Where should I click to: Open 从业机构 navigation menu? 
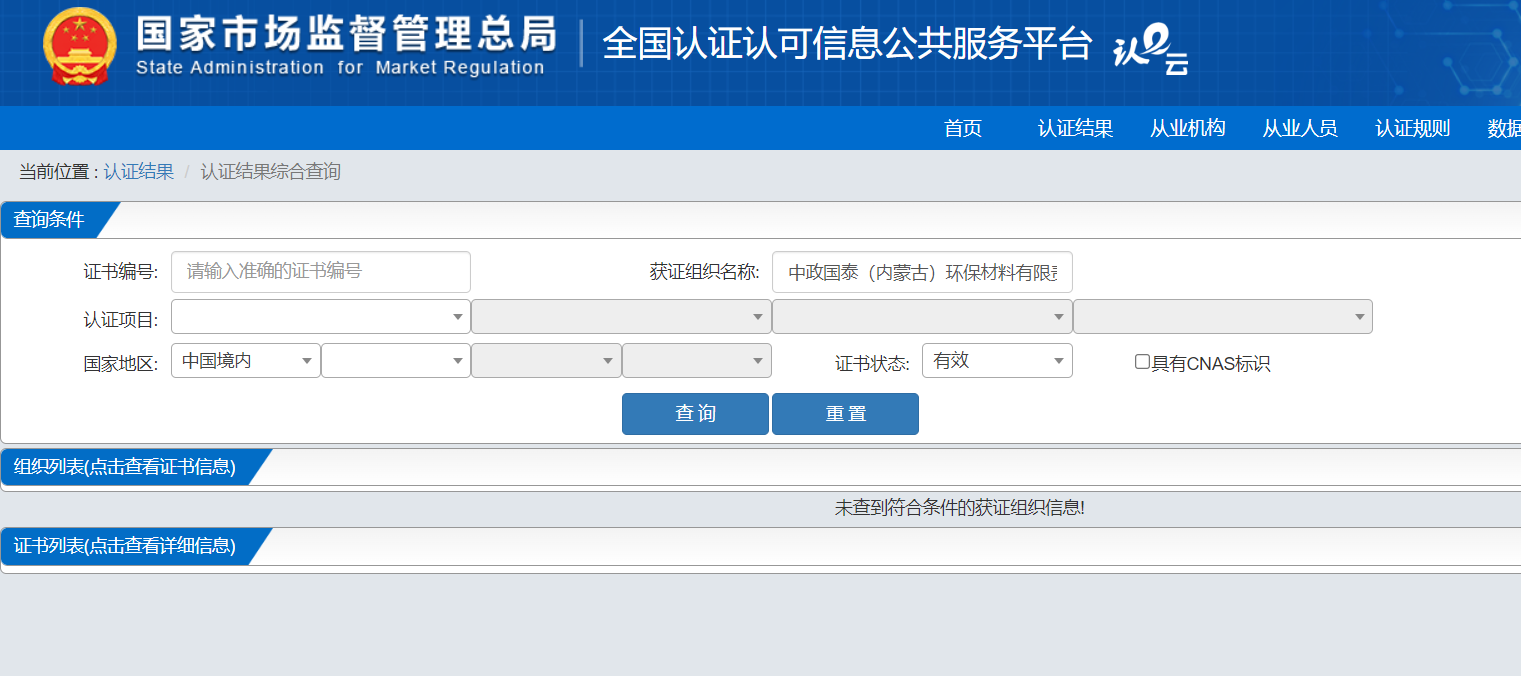click(1188, 128)
